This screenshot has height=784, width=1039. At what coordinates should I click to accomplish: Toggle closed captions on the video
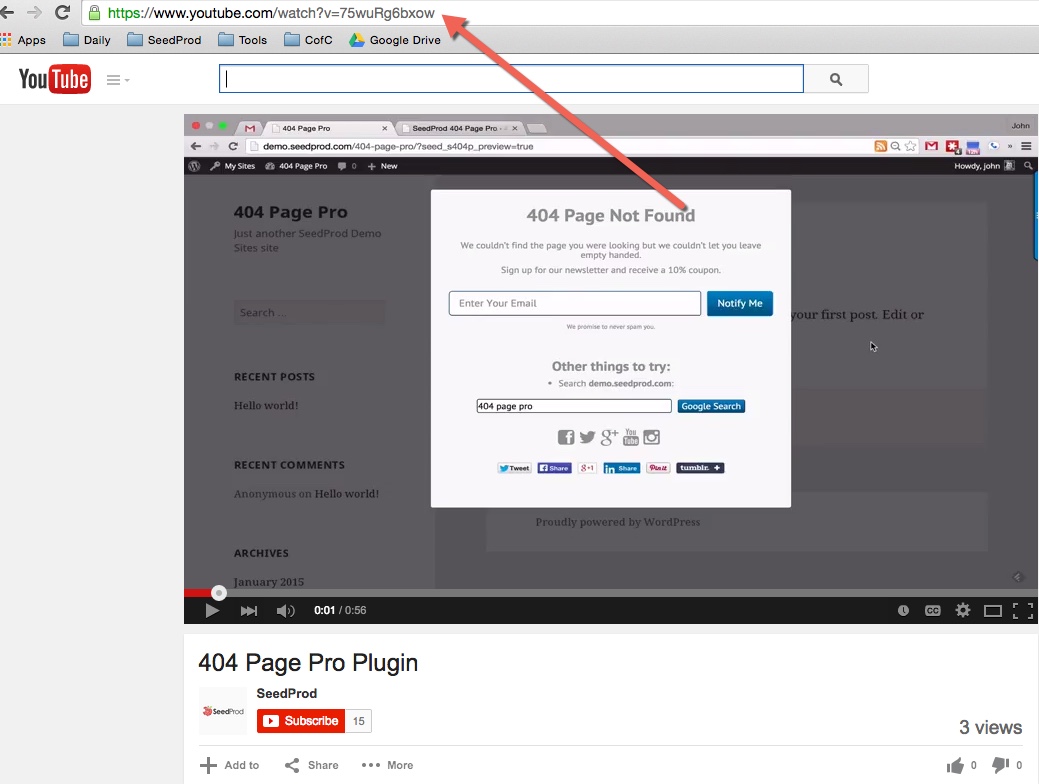(x=932, y=610)
